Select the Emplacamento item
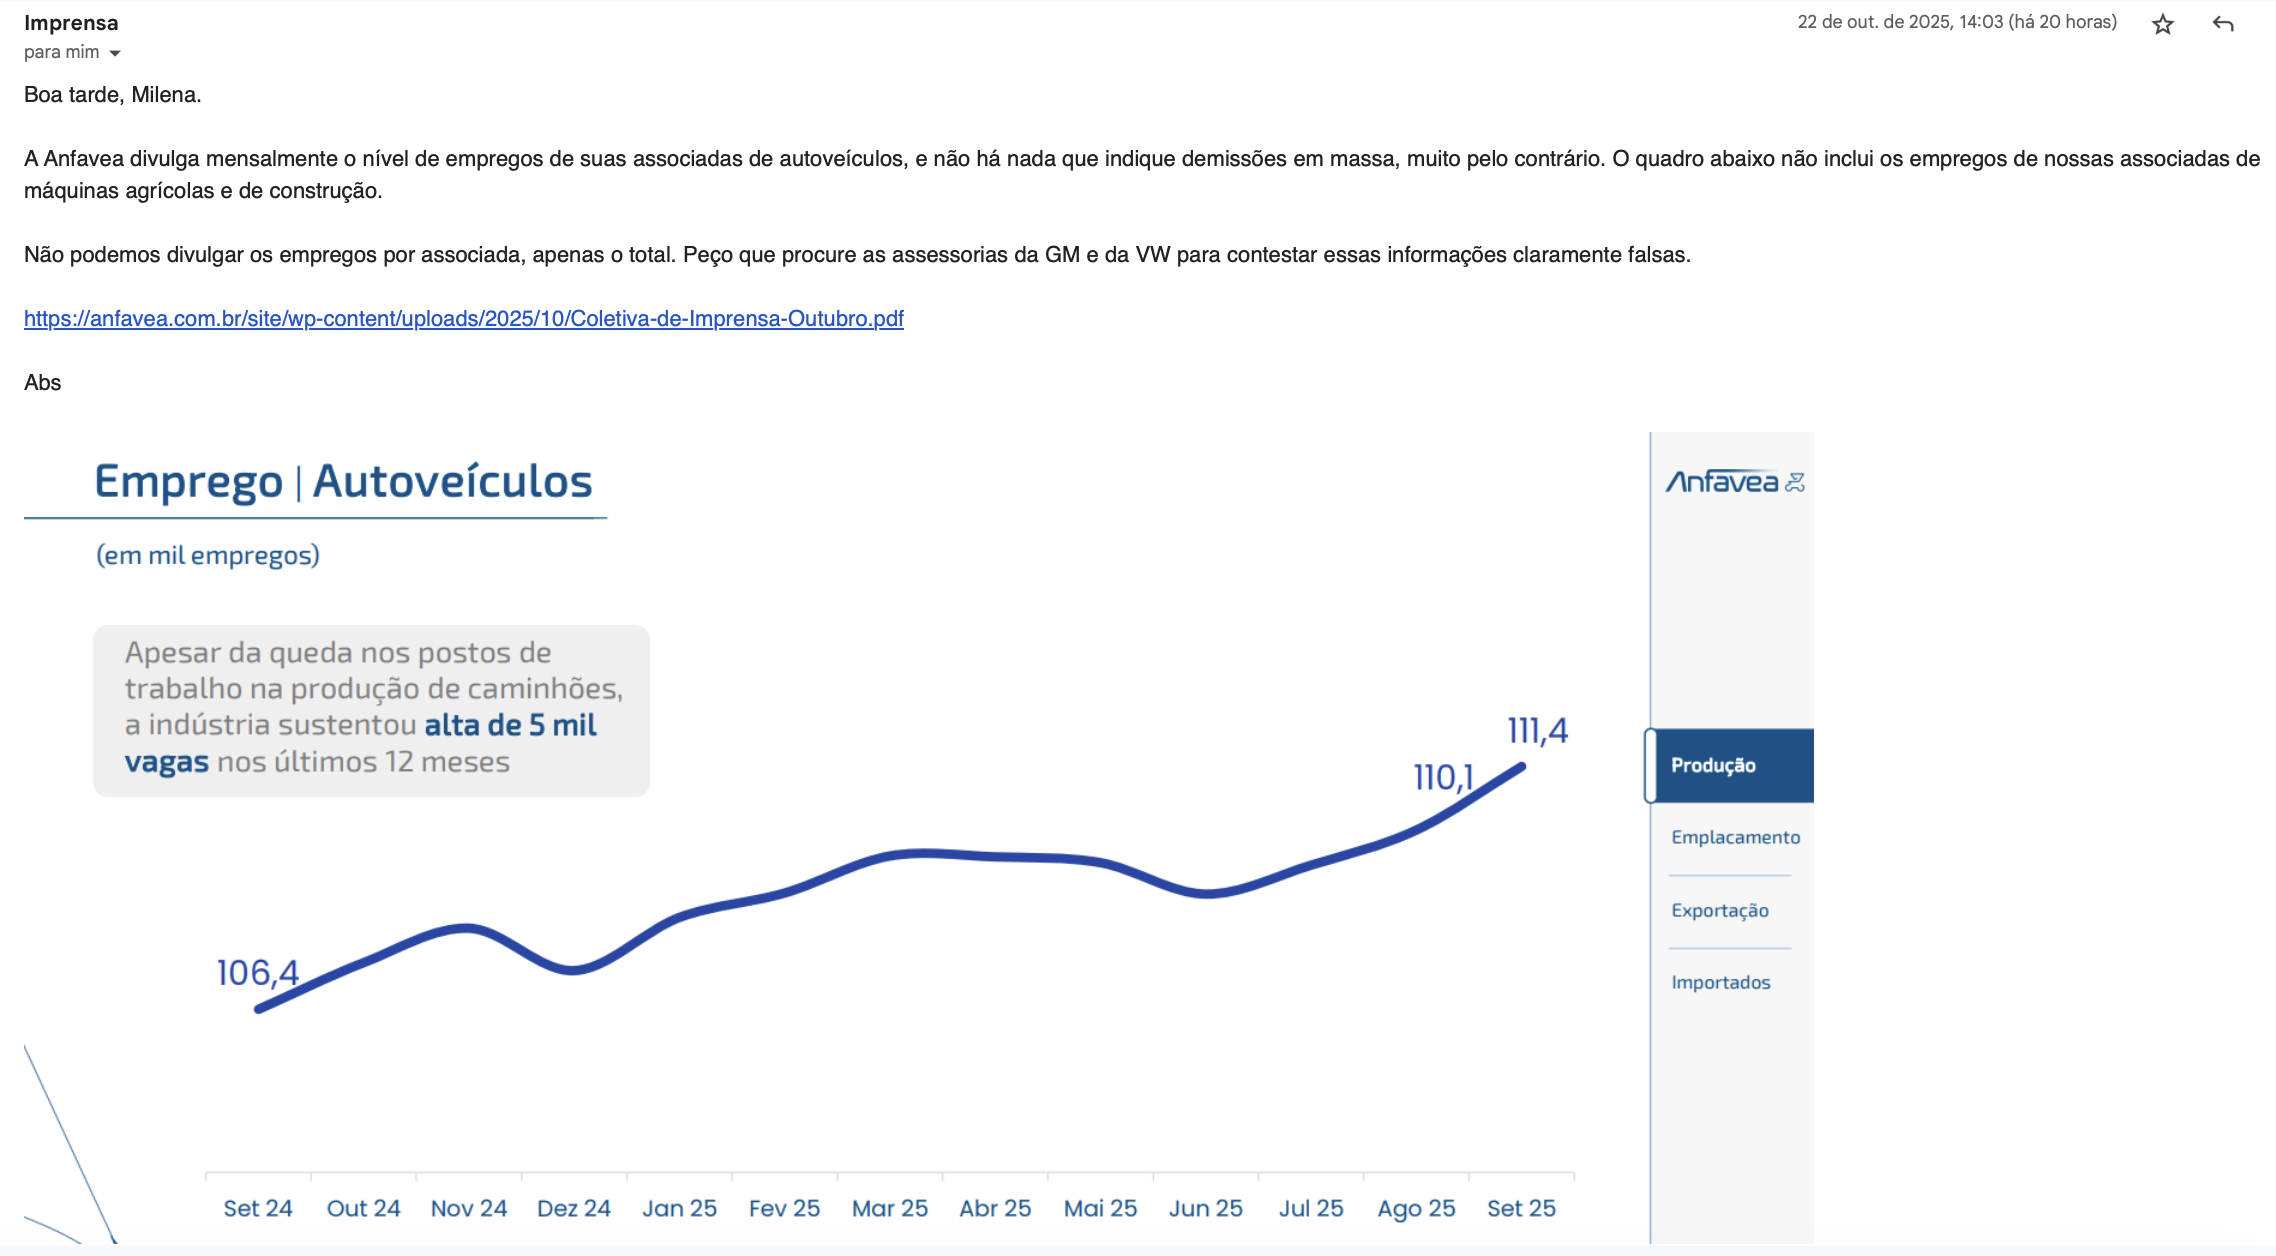The image size is (2276, 1256). (1735, 838)
